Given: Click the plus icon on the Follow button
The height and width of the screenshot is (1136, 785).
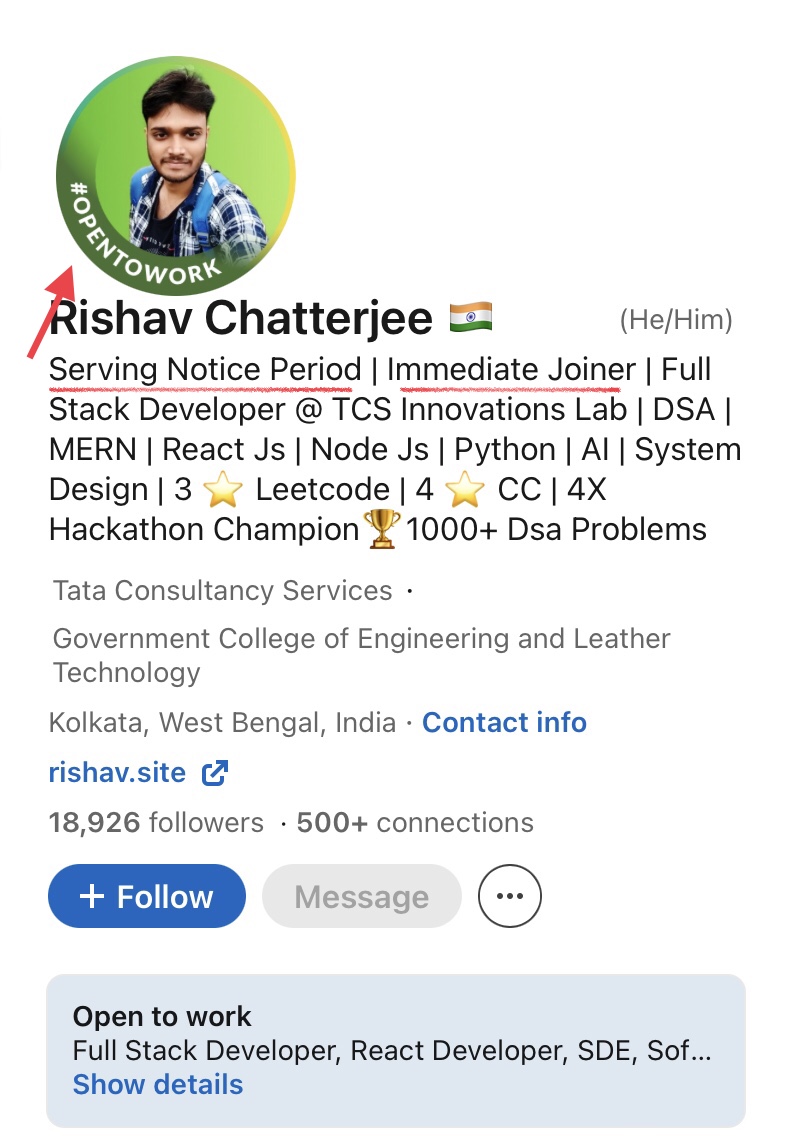Looking at the screenshot, I should (91, 896).
